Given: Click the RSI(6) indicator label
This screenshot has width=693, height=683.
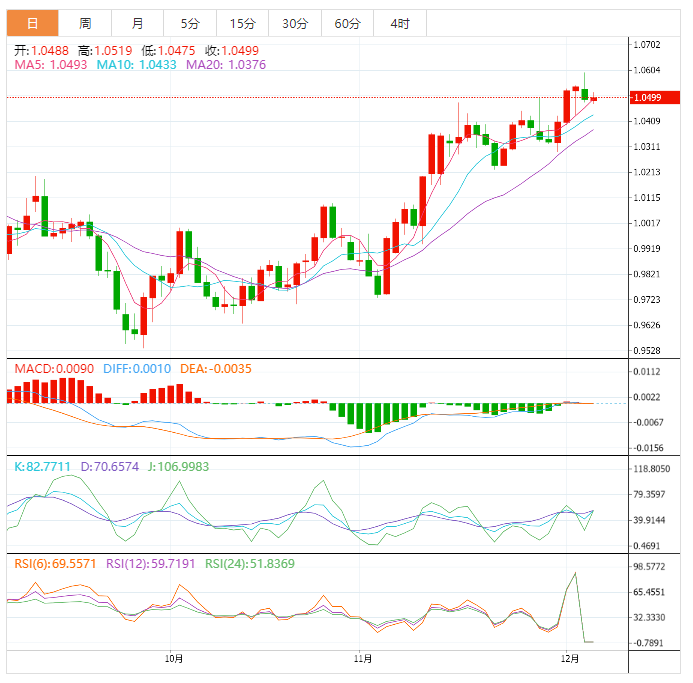Looking at the screenshot, I should [x=54, y=564].
